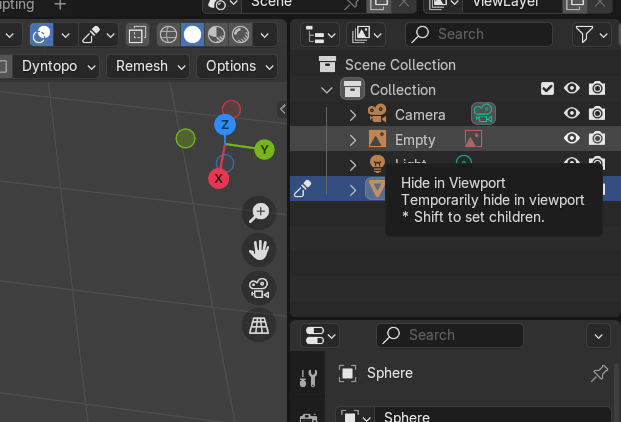Open the outliner editor type menu

pyautogui.click(x=320, y=35)
